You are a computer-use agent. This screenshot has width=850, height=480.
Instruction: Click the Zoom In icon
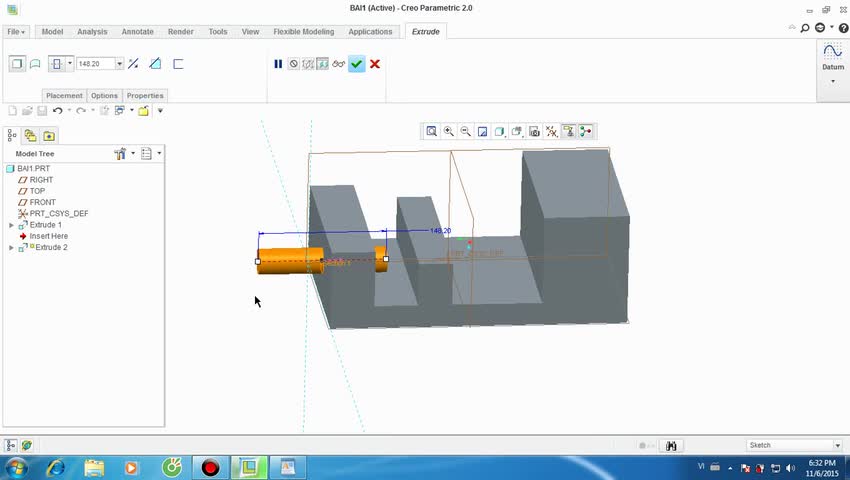[449, 131]
